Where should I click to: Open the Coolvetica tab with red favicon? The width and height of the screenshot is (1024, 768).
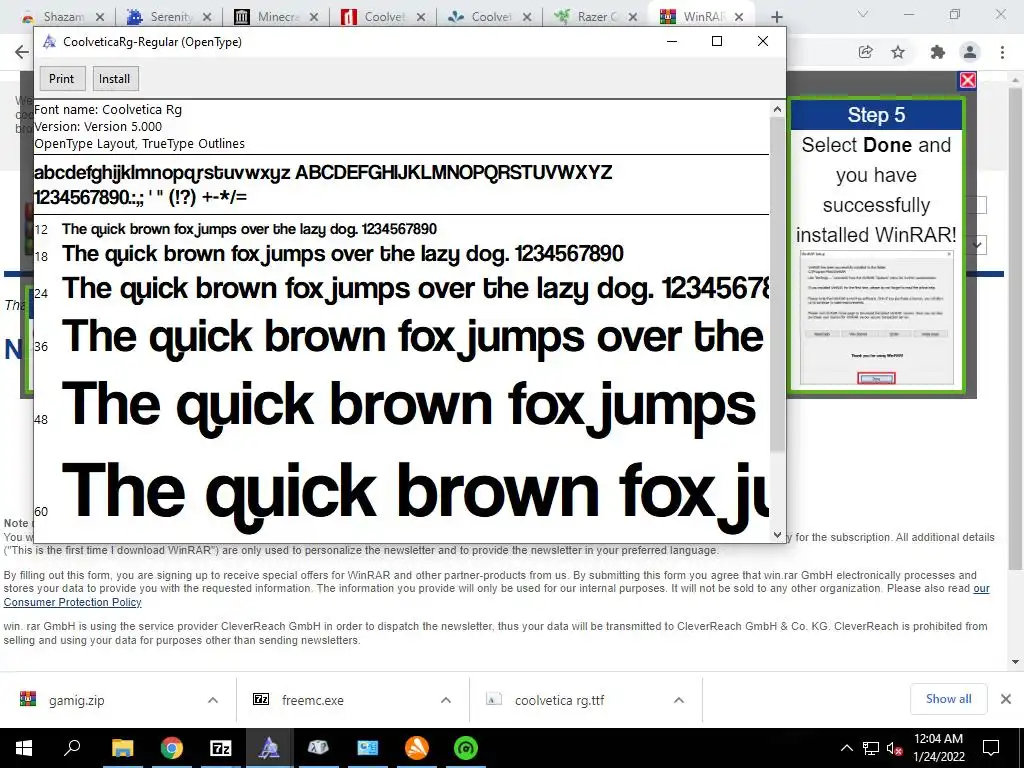384,16
